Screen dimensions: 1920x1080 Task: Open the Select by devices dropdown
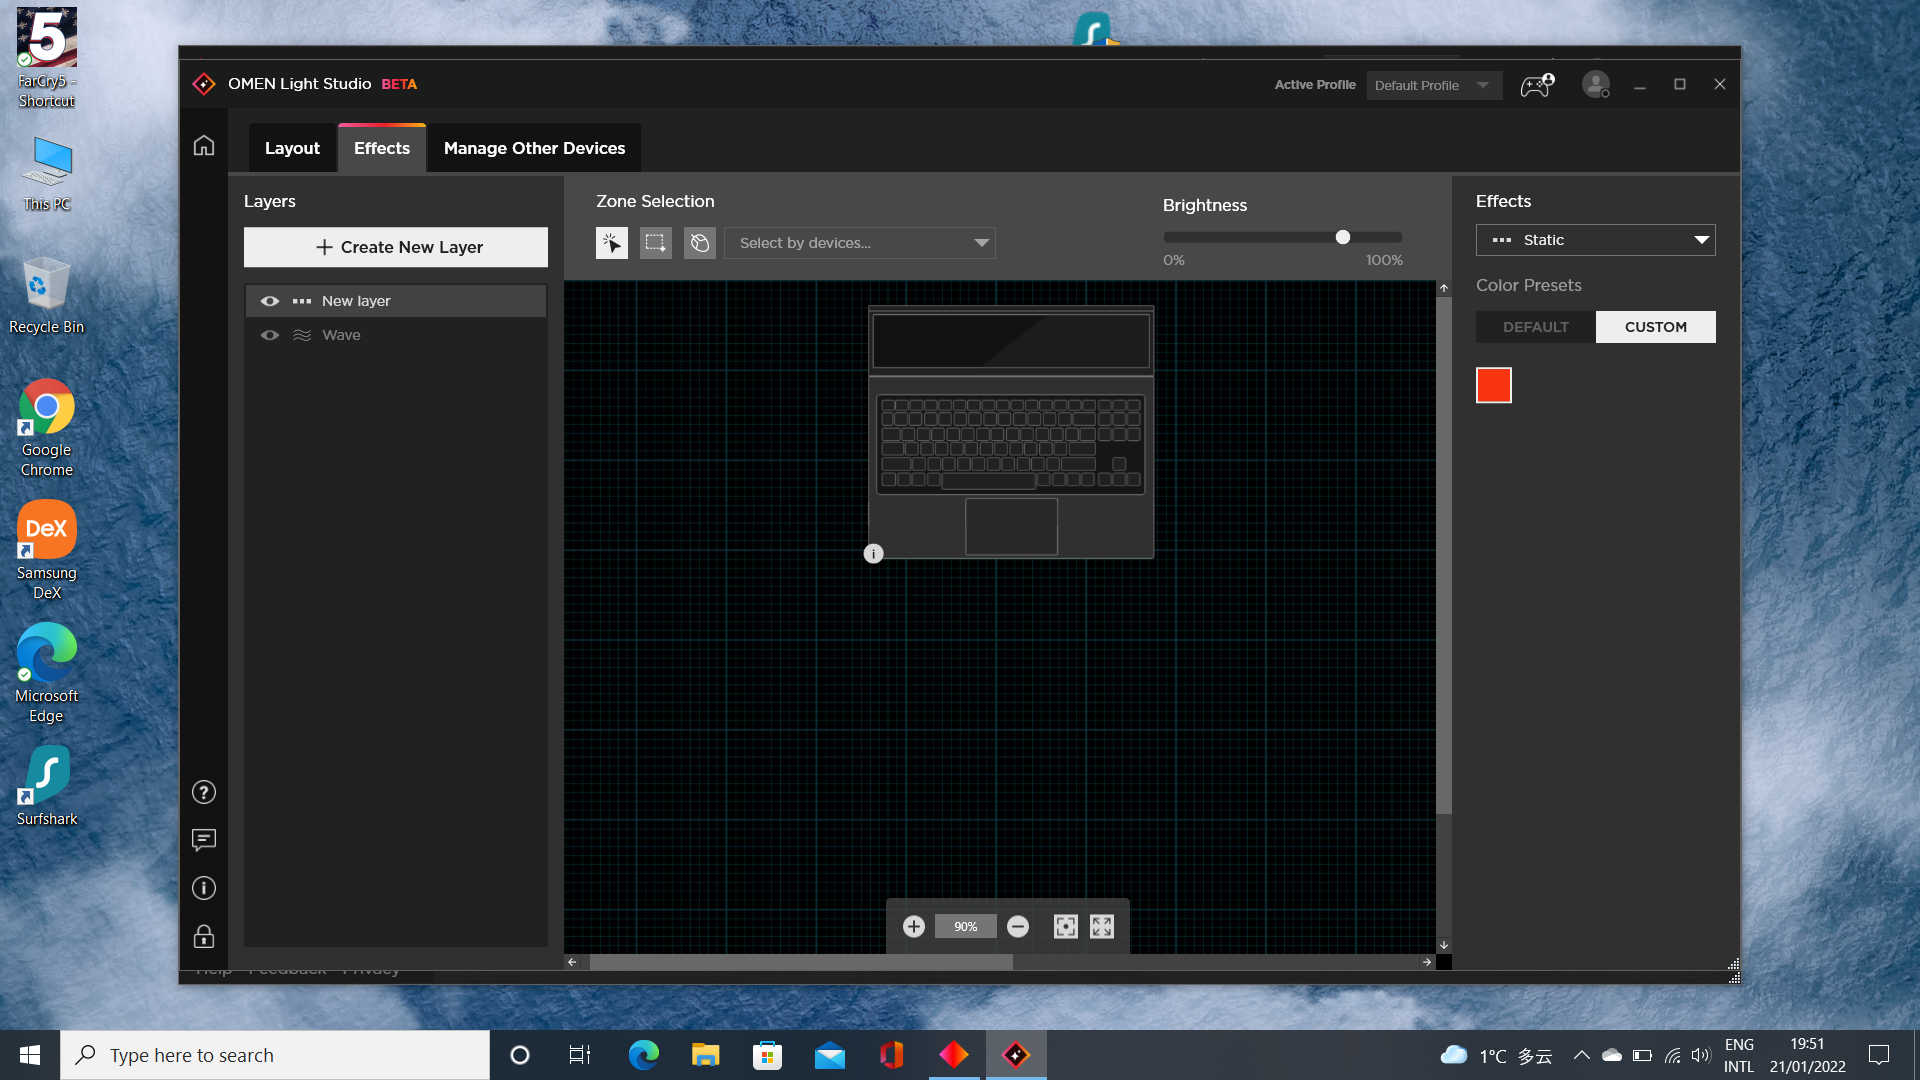pos(860,242)
